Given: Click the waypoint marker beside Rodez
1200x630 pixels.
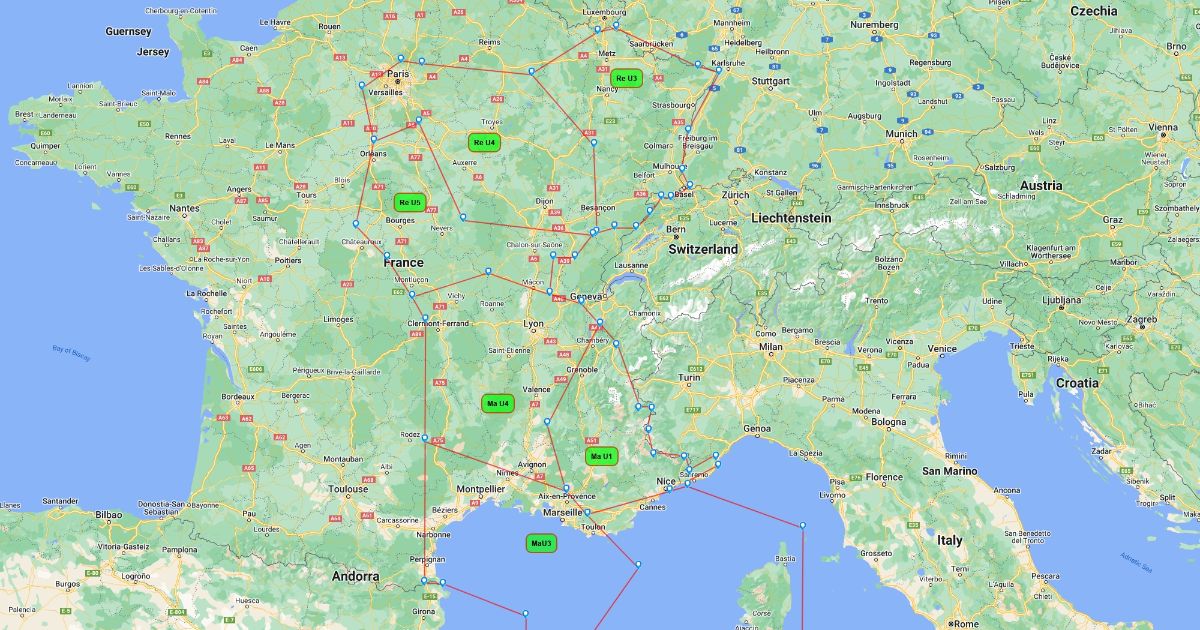Looking at the screenshot, I should point(425,438).
